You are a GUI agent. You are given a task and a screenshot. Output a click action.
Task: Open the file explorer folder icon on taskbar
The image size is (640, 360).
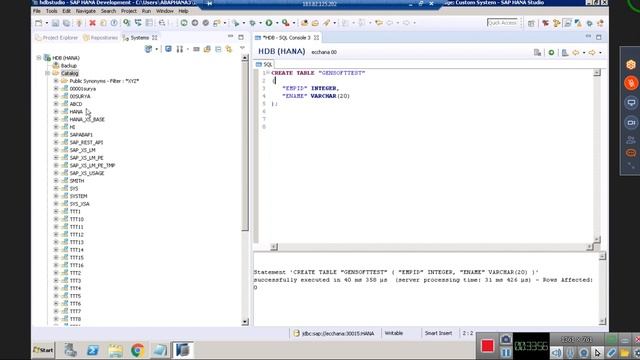(116, 350)
